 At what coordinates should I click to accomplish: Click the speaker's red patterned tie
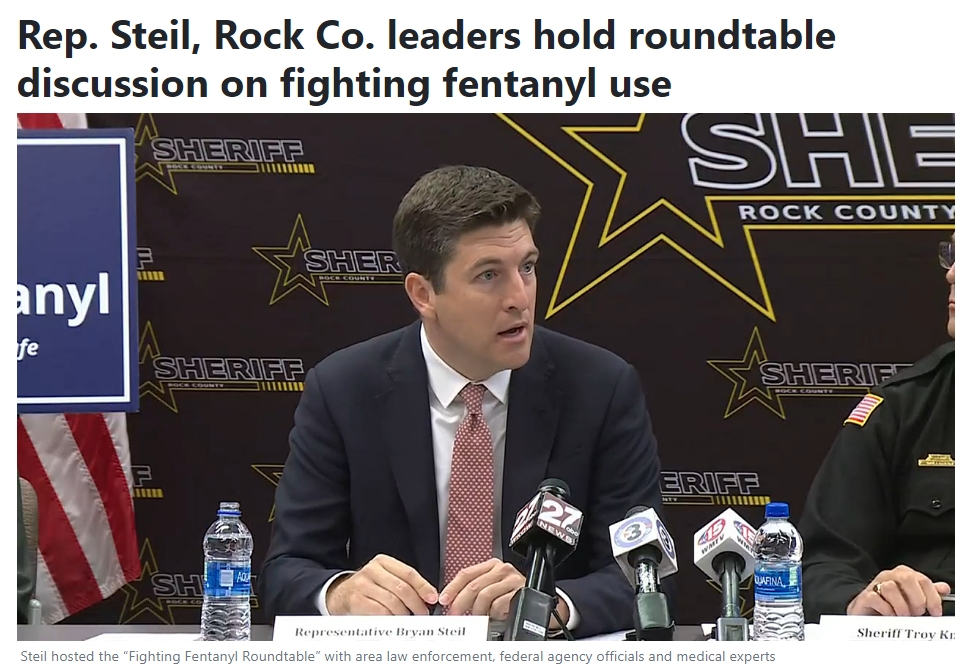(472, 482)
